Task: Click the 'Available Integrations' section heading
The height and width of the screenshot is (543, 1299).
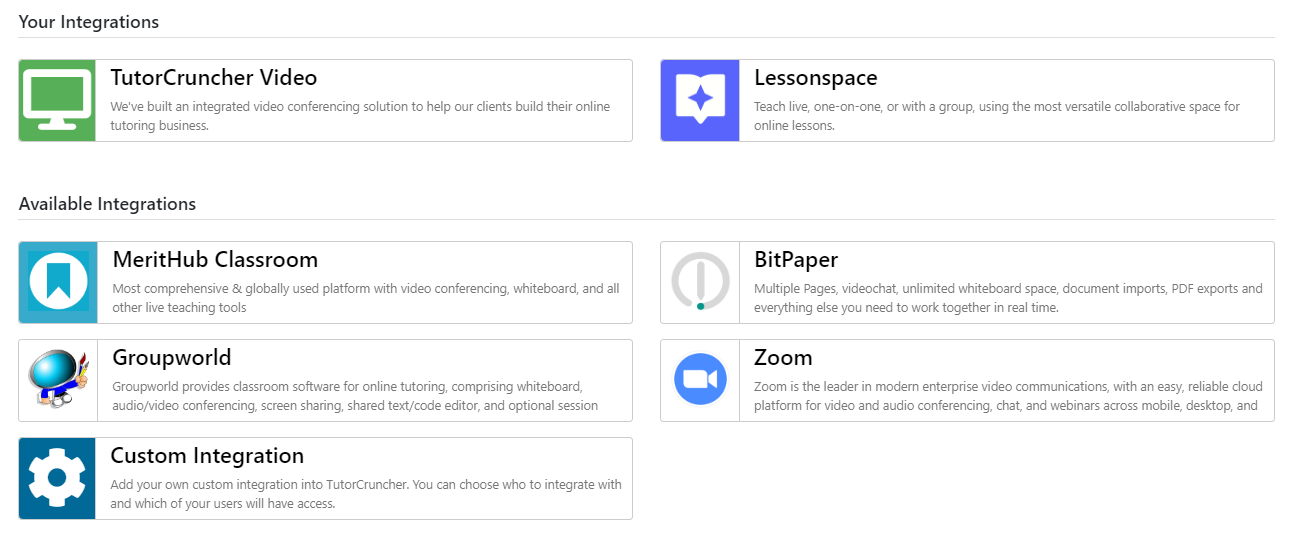Action: click(107, 204)
